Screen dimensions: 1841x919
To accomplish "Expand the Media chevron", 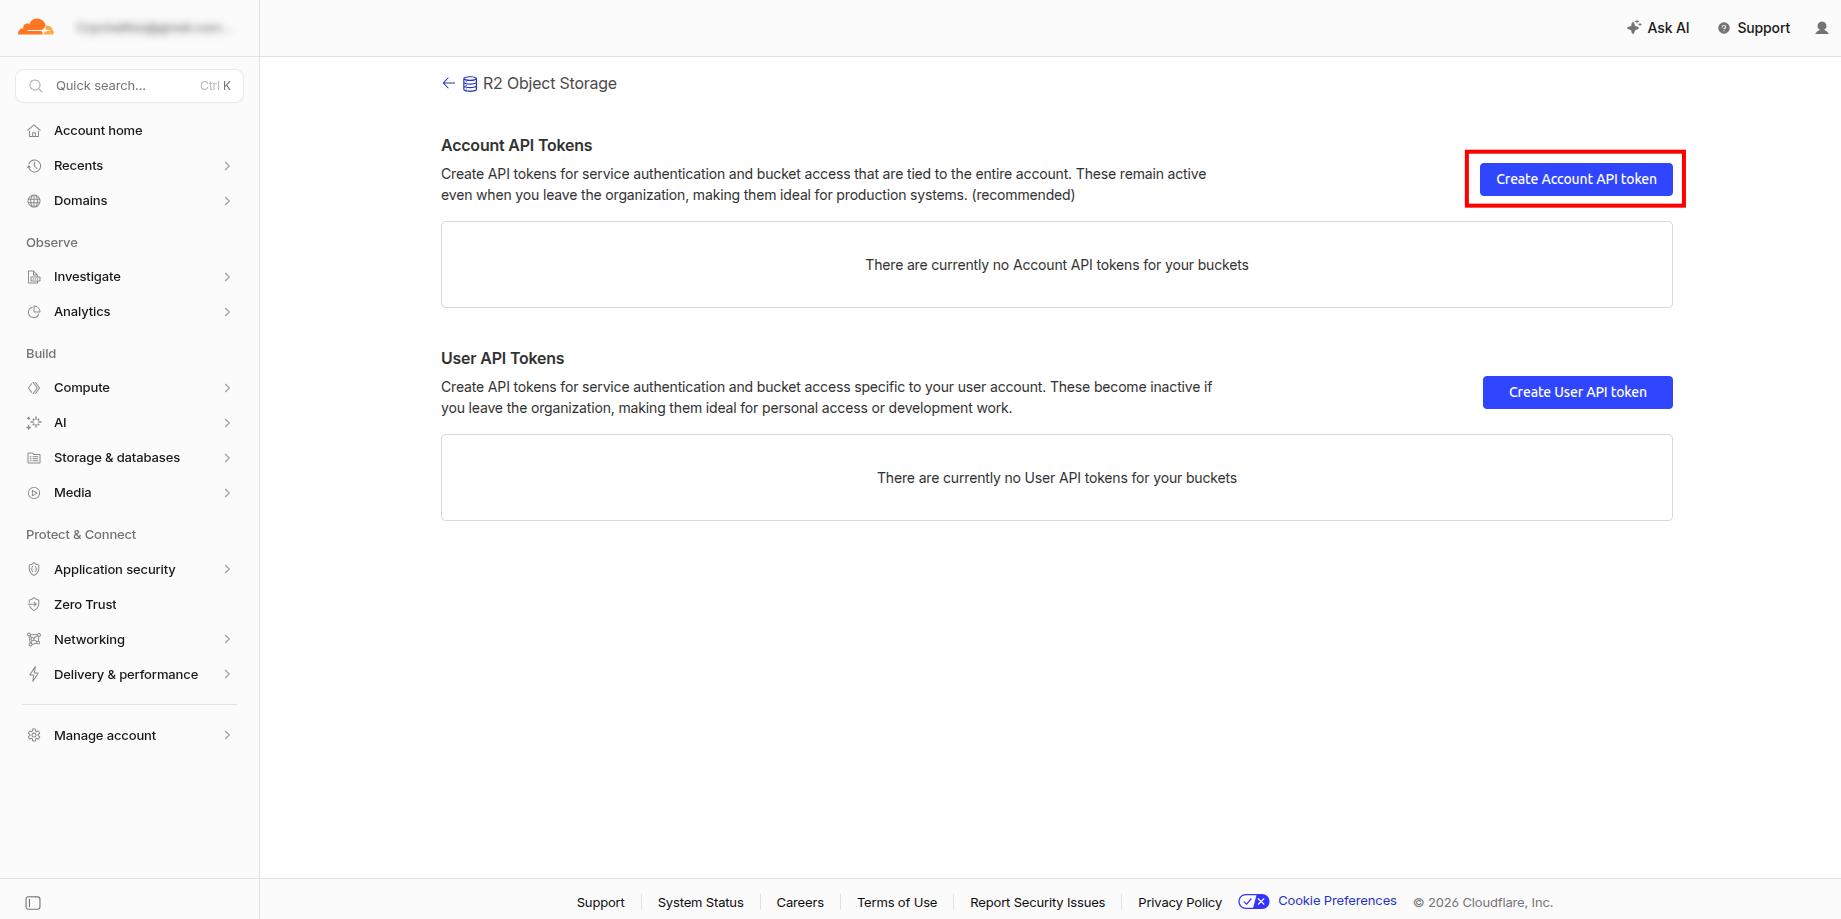I will pos(227,493).
